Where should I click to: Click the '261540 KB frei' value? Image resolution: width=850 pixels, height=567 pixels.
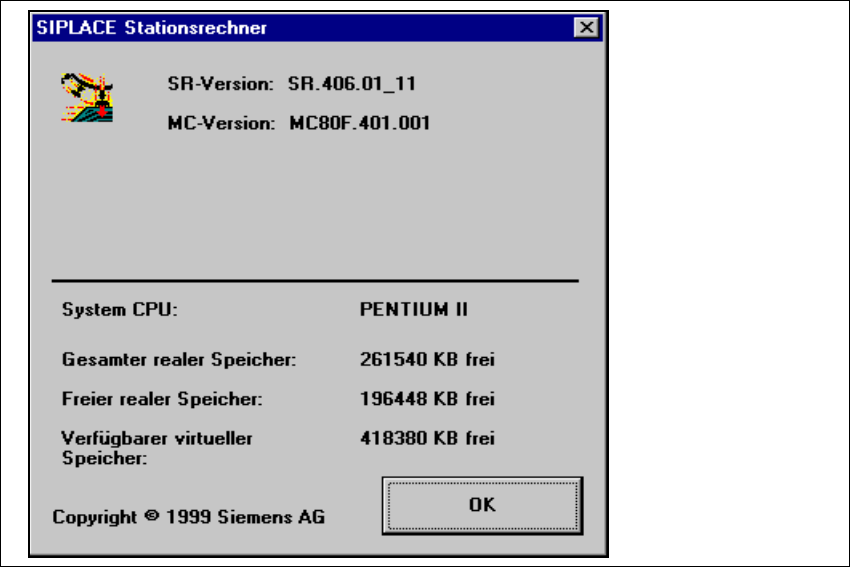427,359
